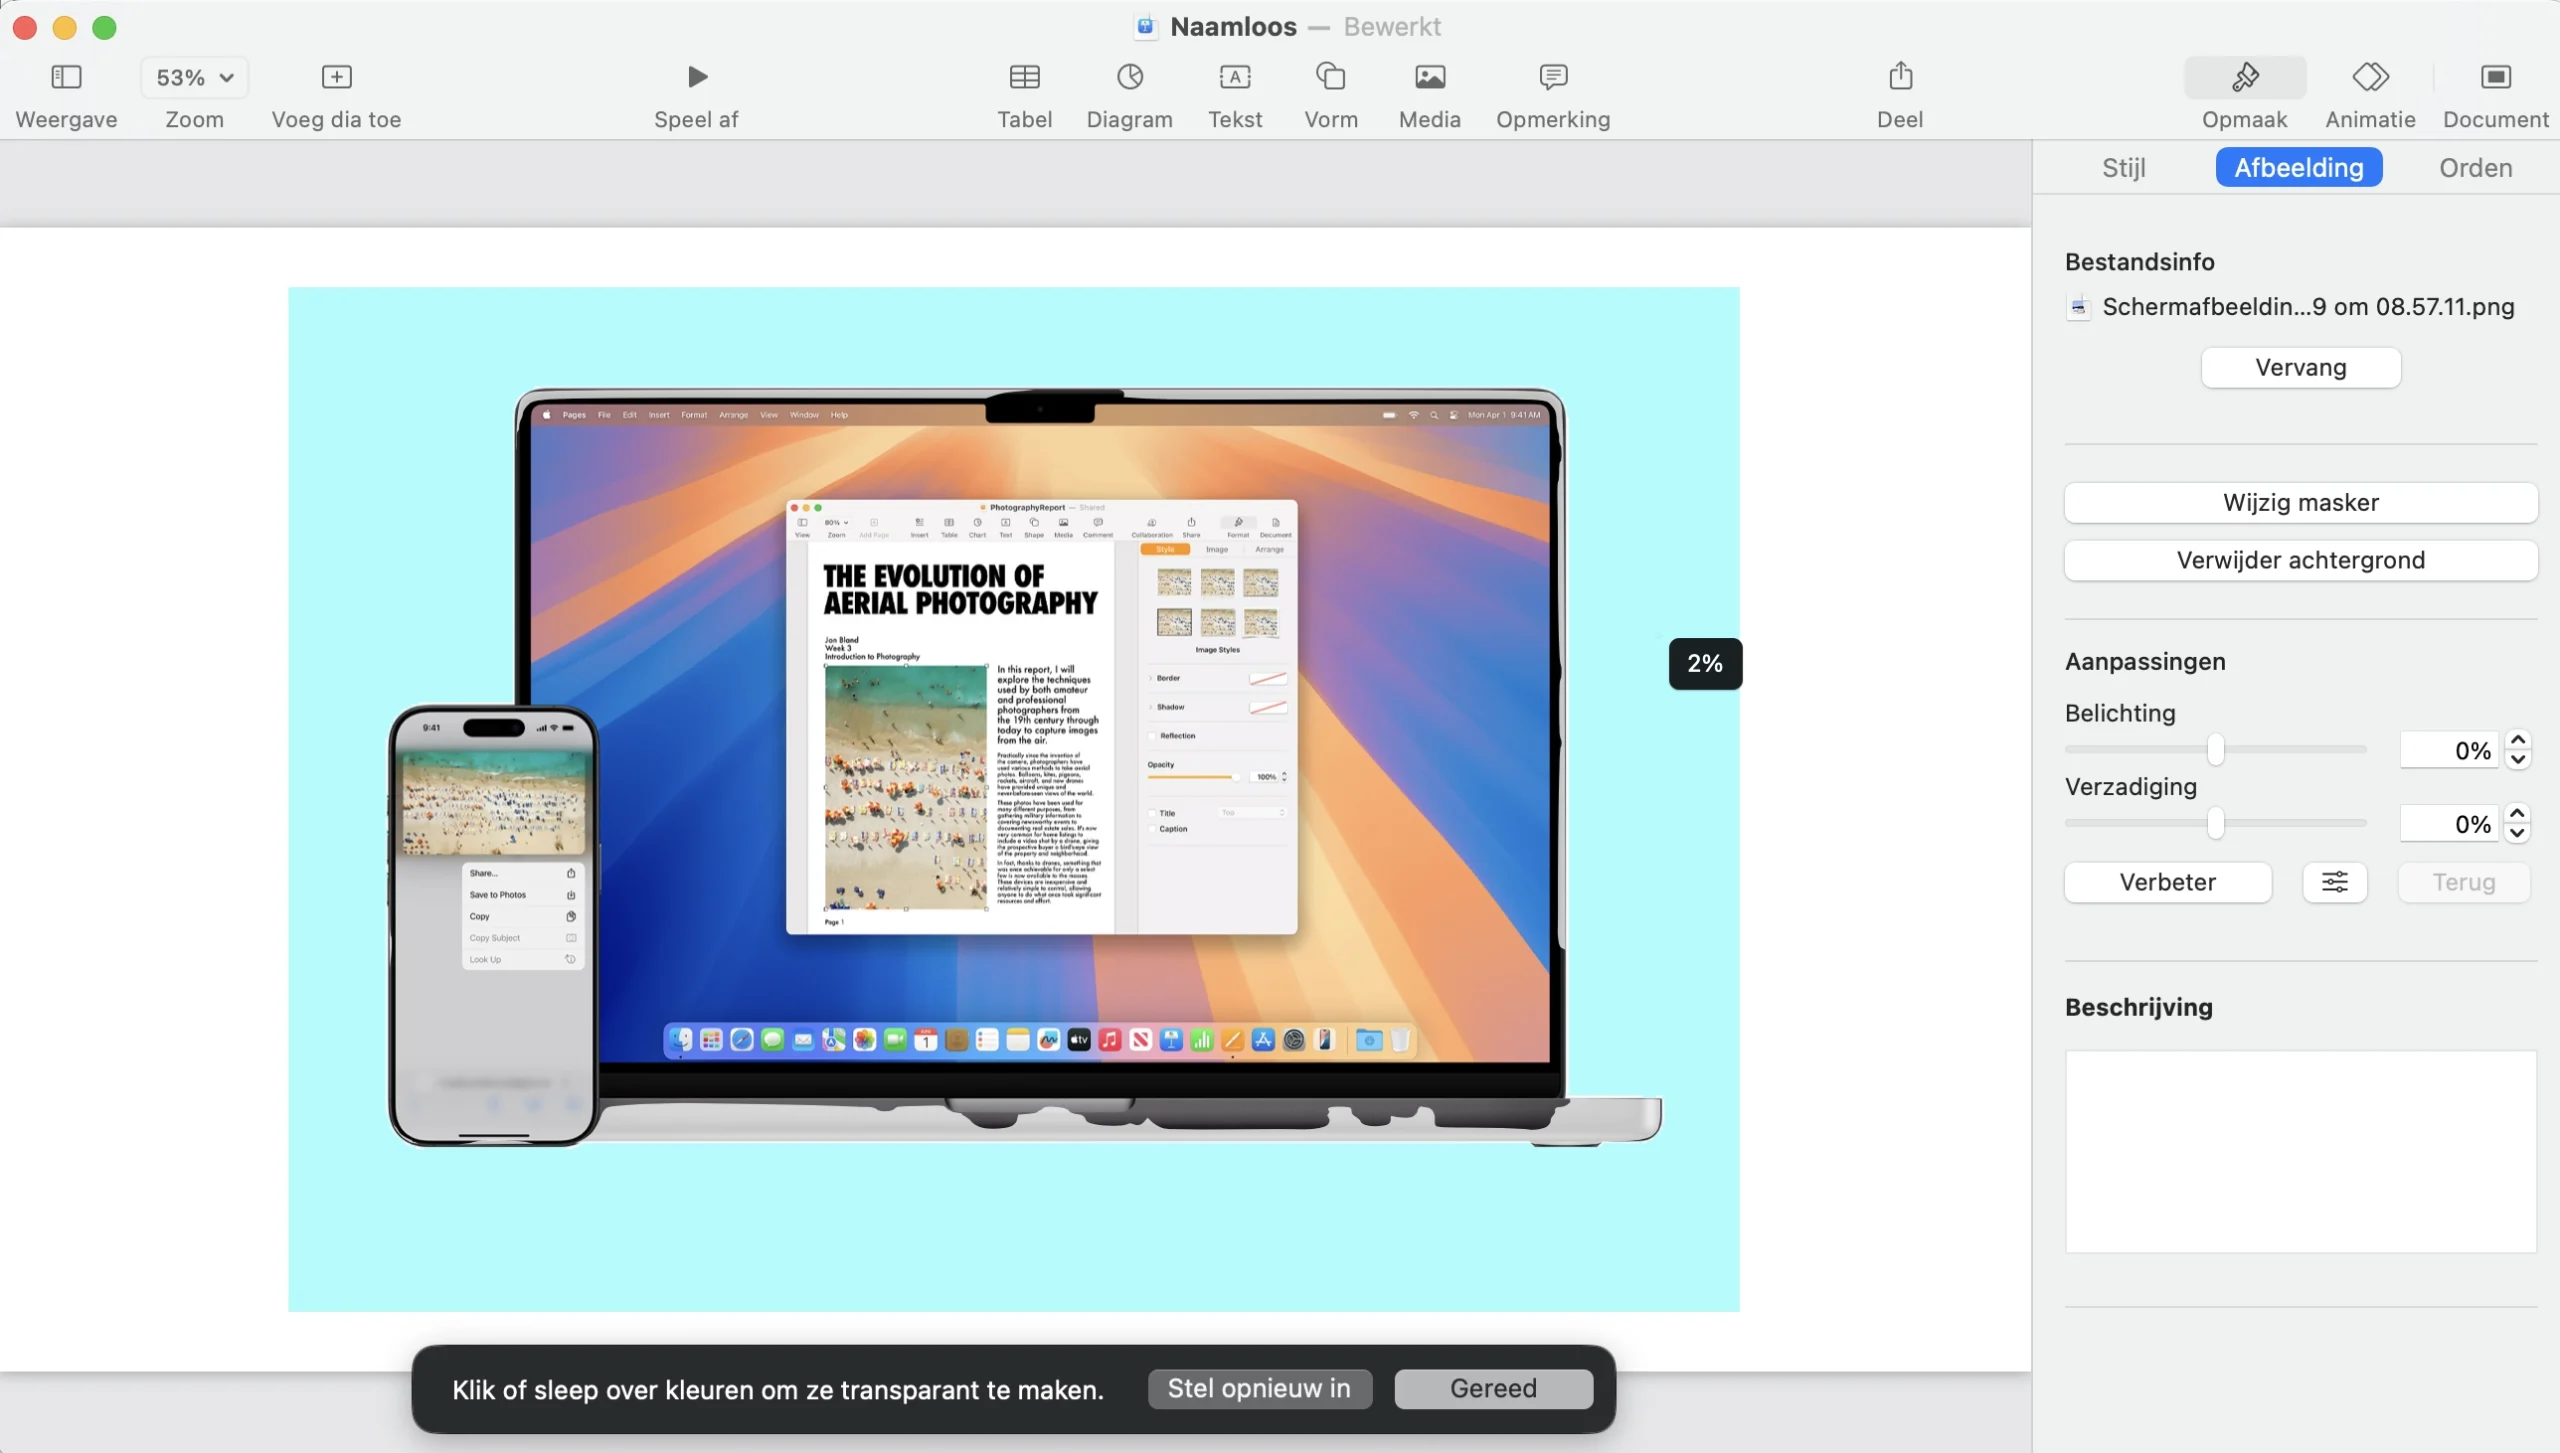Open the Vorm shapes icon
2560x1453 pixels.
coord(1330,77)
